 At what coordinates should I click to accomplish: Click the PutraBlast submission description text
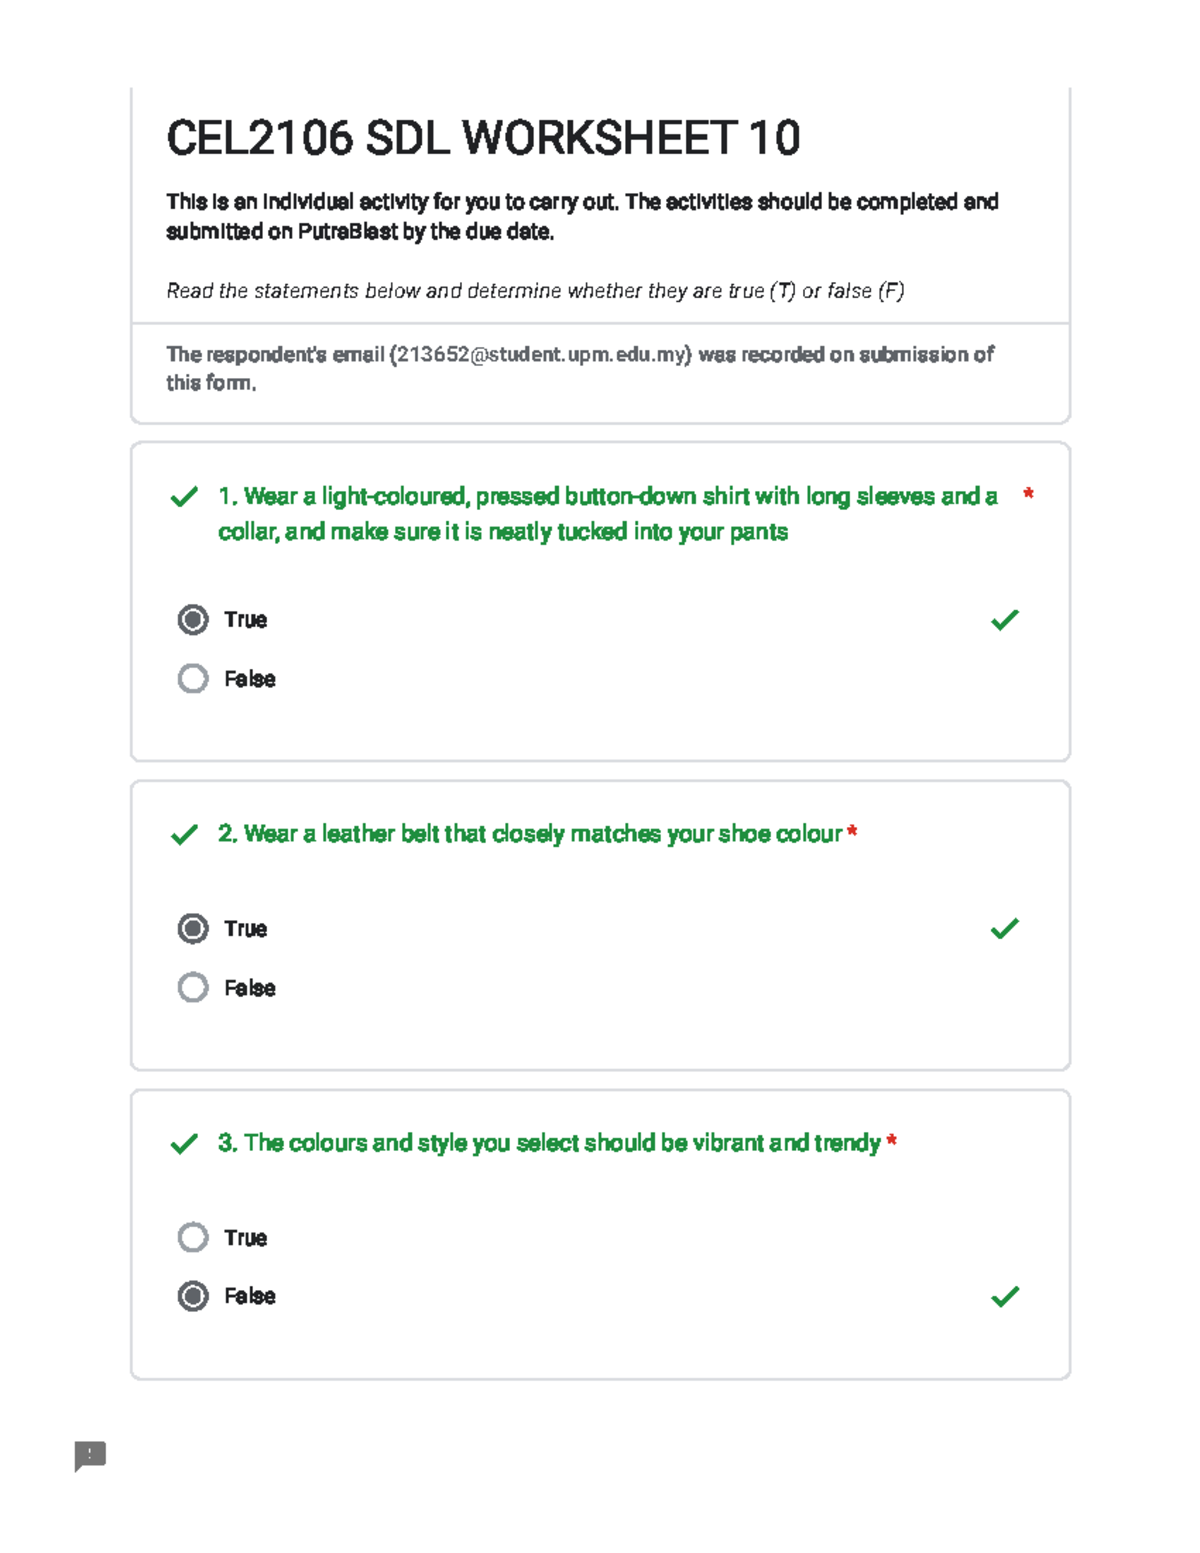(x=582, y=217)
